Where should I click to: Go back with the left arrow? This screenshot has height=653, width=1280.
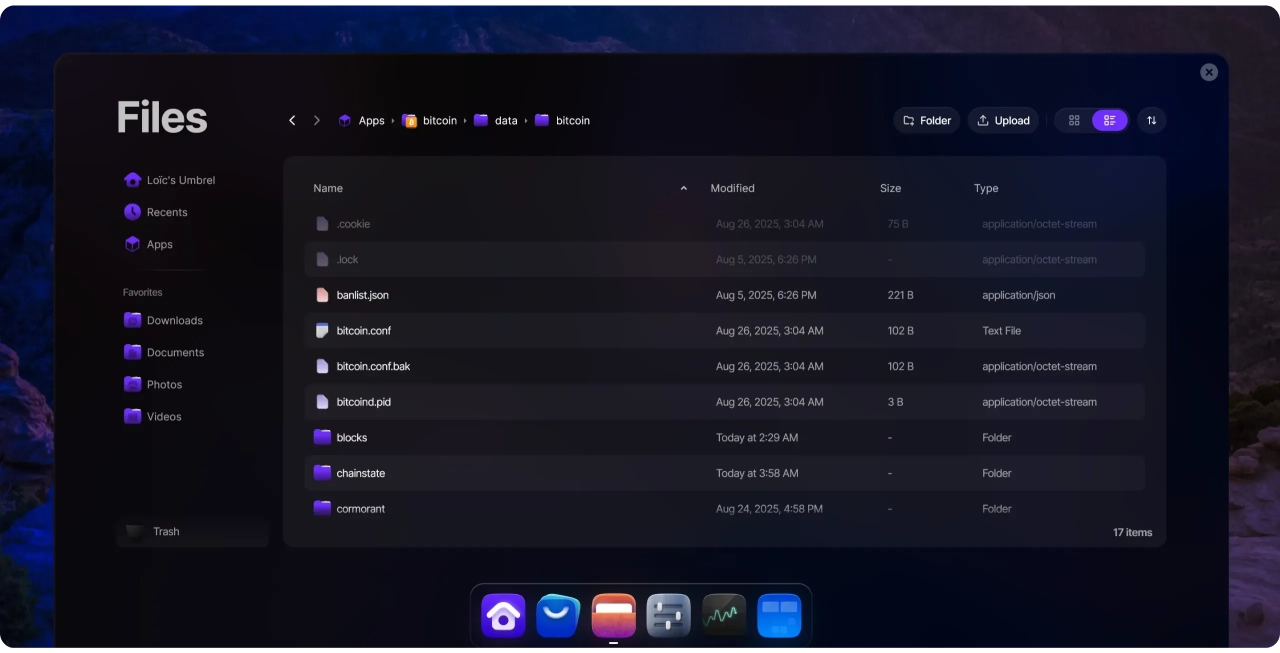click(x=292, y=120)
